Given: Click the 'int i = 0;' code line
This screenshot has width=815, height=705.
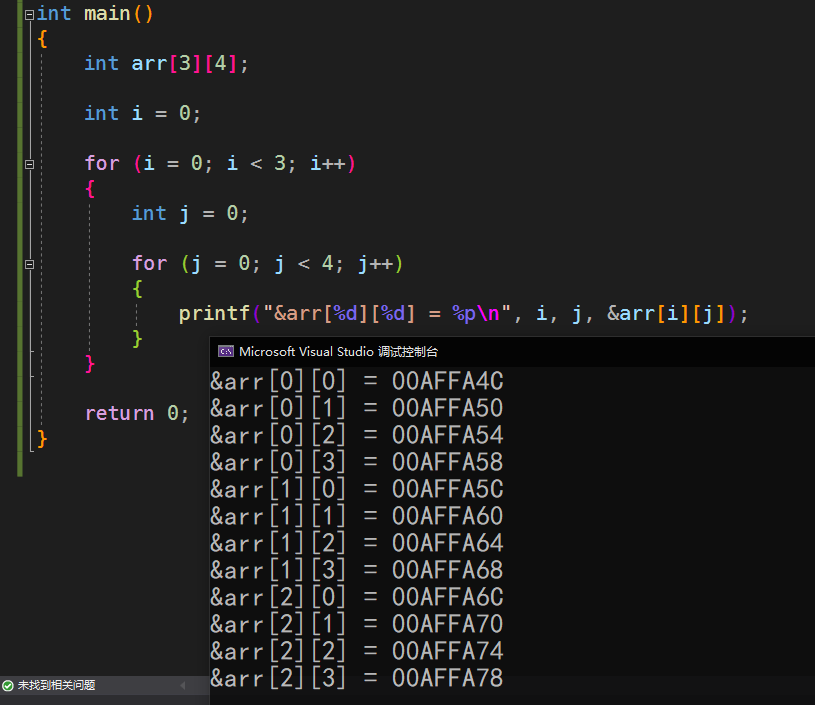Looking at the screenshot, I should [x=142, y=113].
